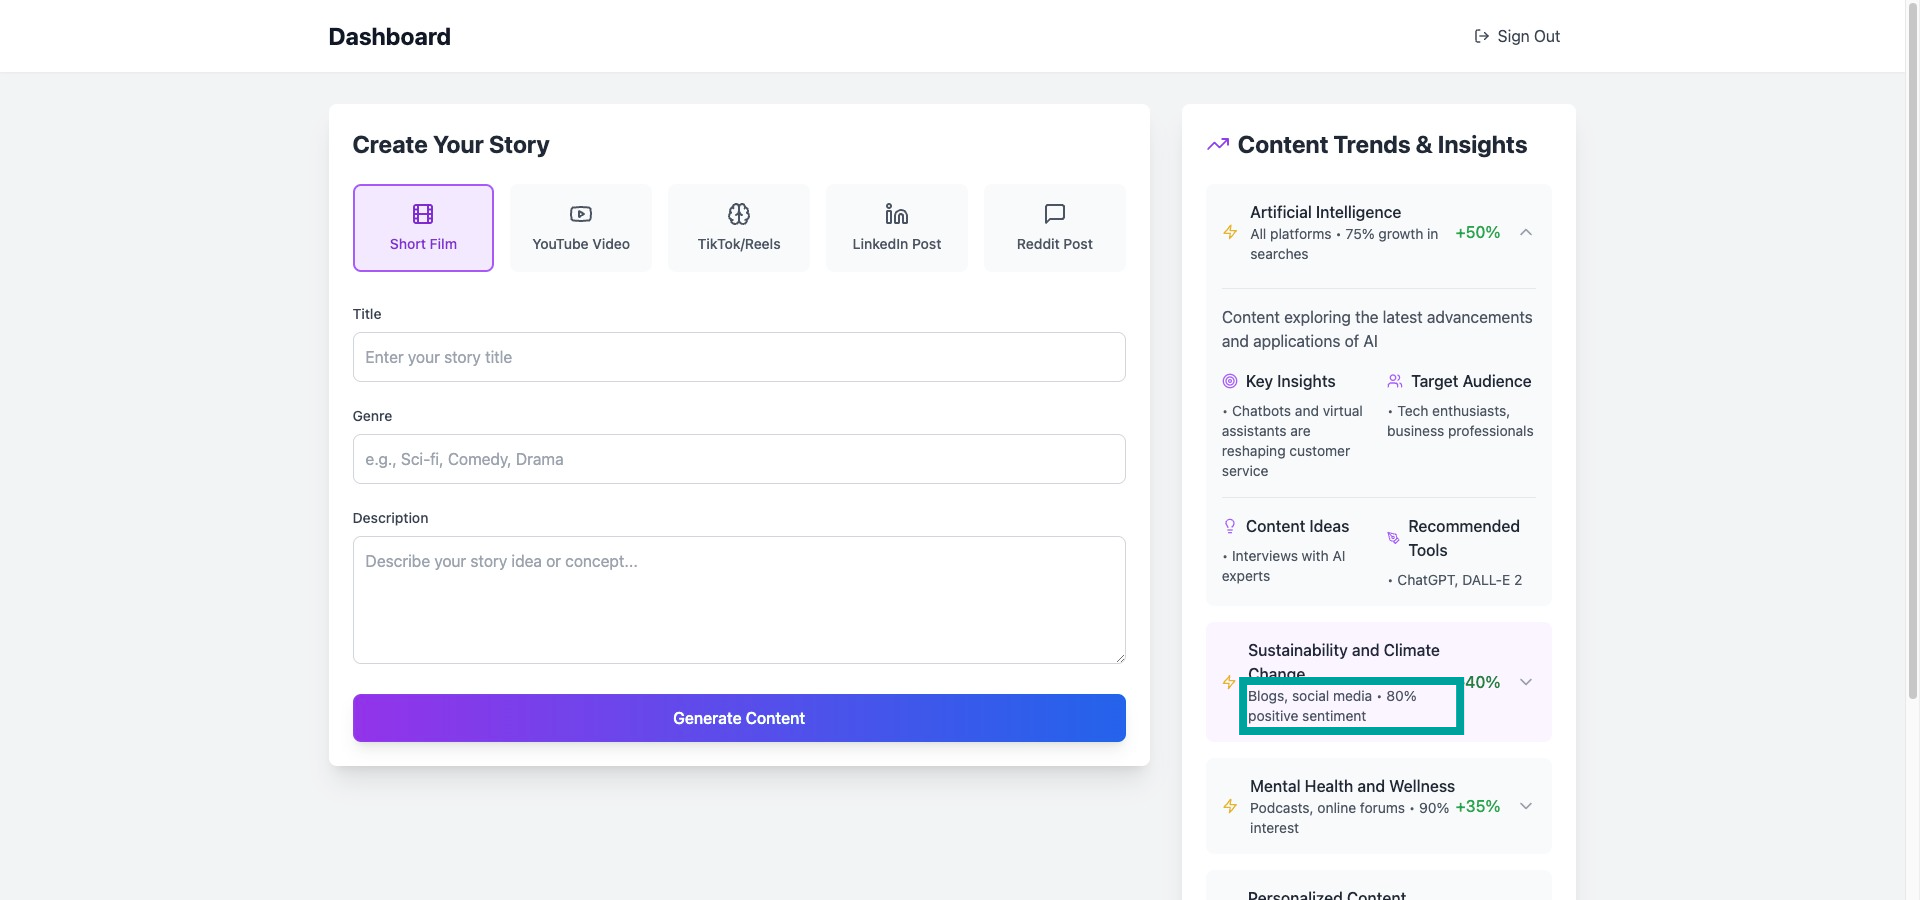Click the TikTok/Reels brain icon

[x=739, y=214]
